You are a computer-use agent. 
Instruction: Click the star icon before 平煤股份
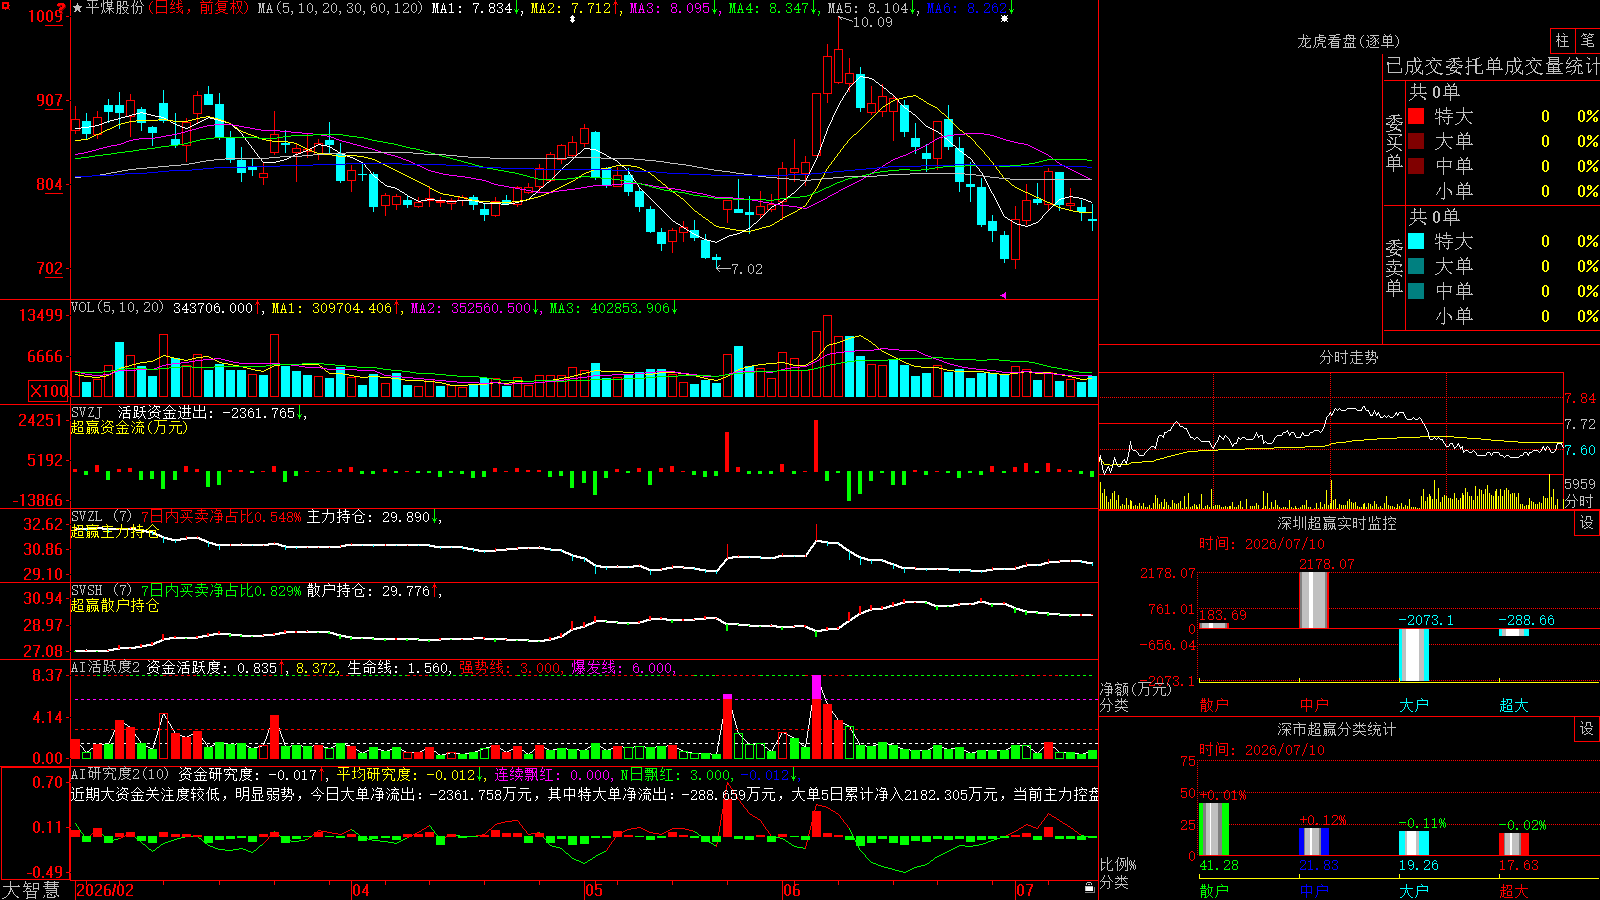pyautogui.click(x=77, y=8)
